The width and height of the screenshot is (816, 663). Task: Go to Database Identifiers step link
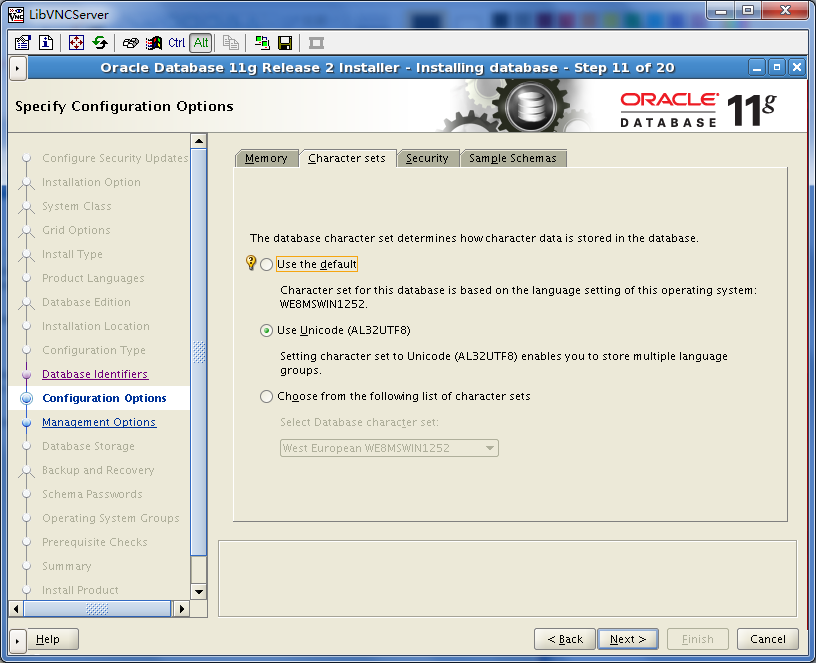(x=95, y=374)
